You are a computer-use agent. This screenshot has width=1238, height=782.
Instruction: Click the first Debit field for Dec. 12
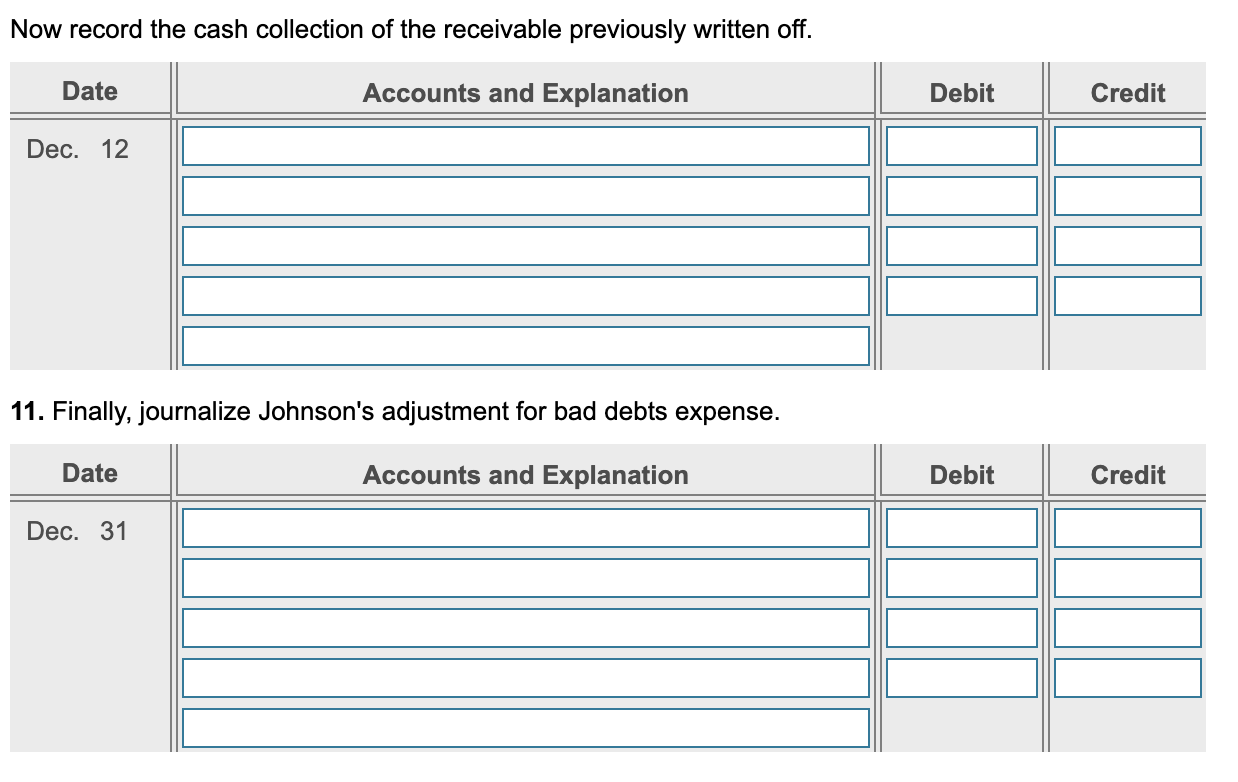[x=960, y=145]
